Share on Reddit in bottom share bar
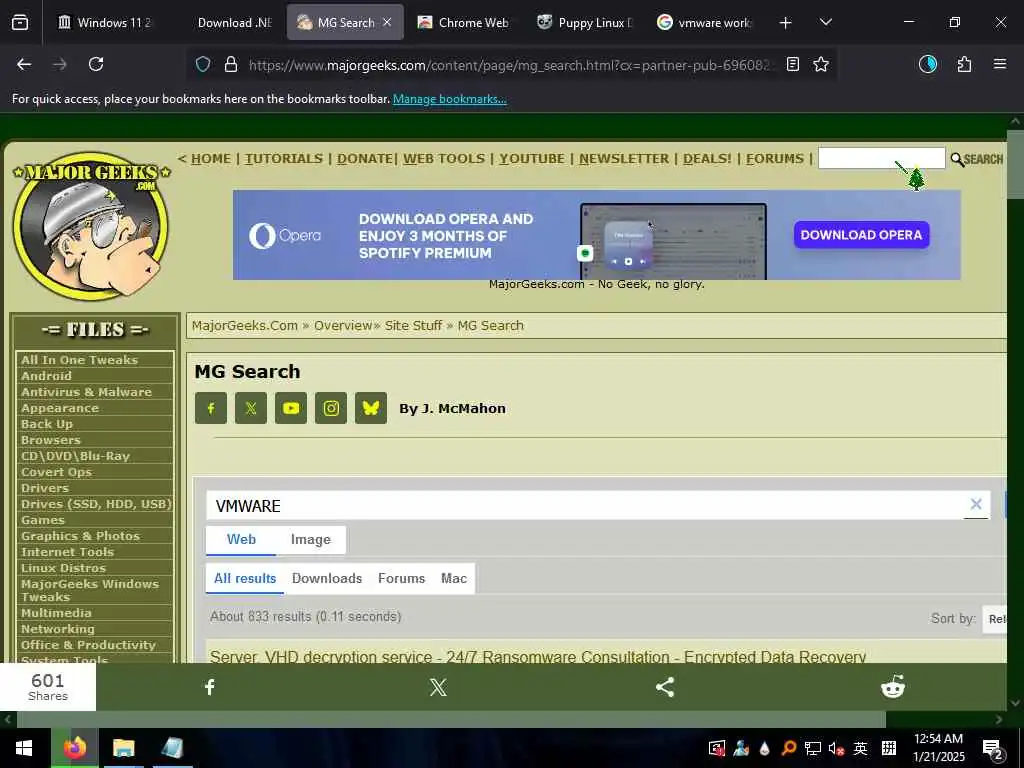 (x=893, y=687)
